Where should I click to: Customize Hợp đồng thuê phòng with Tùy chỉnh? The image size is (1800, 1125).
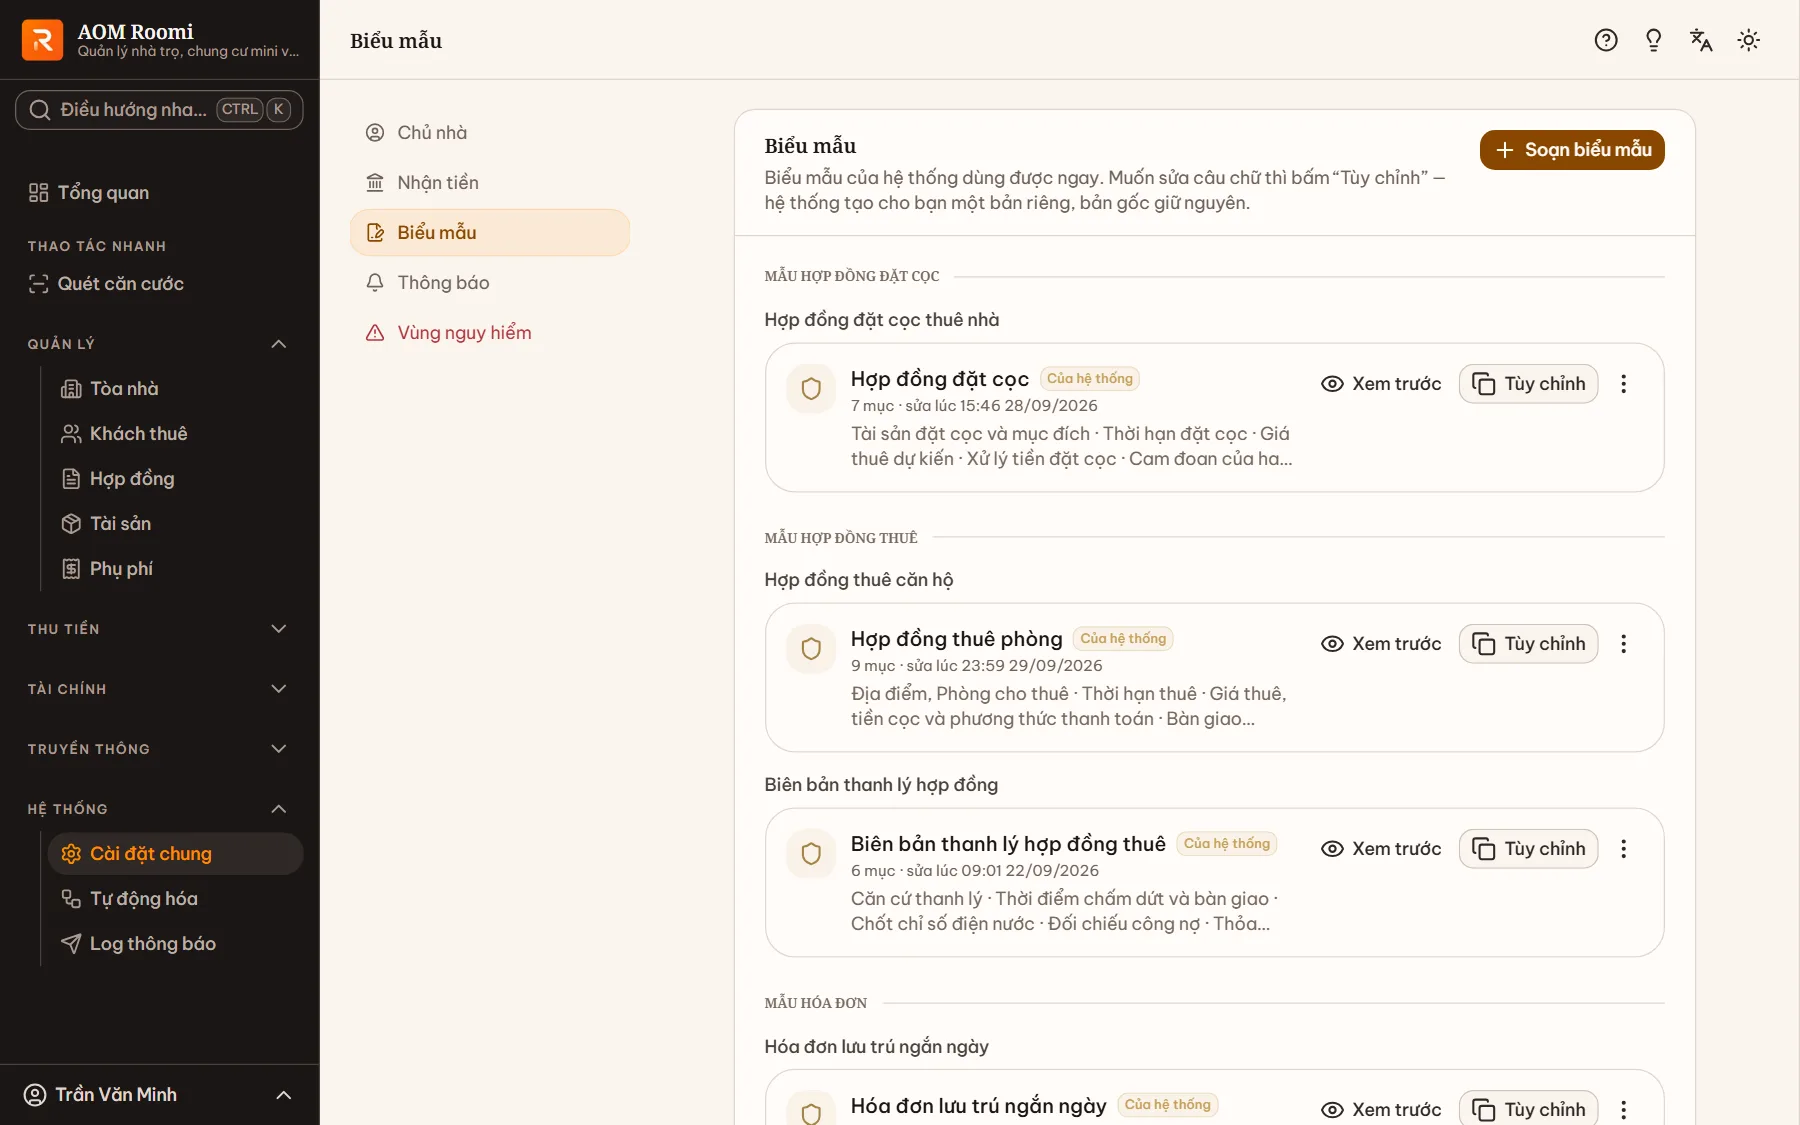[x=1528, y=644]
